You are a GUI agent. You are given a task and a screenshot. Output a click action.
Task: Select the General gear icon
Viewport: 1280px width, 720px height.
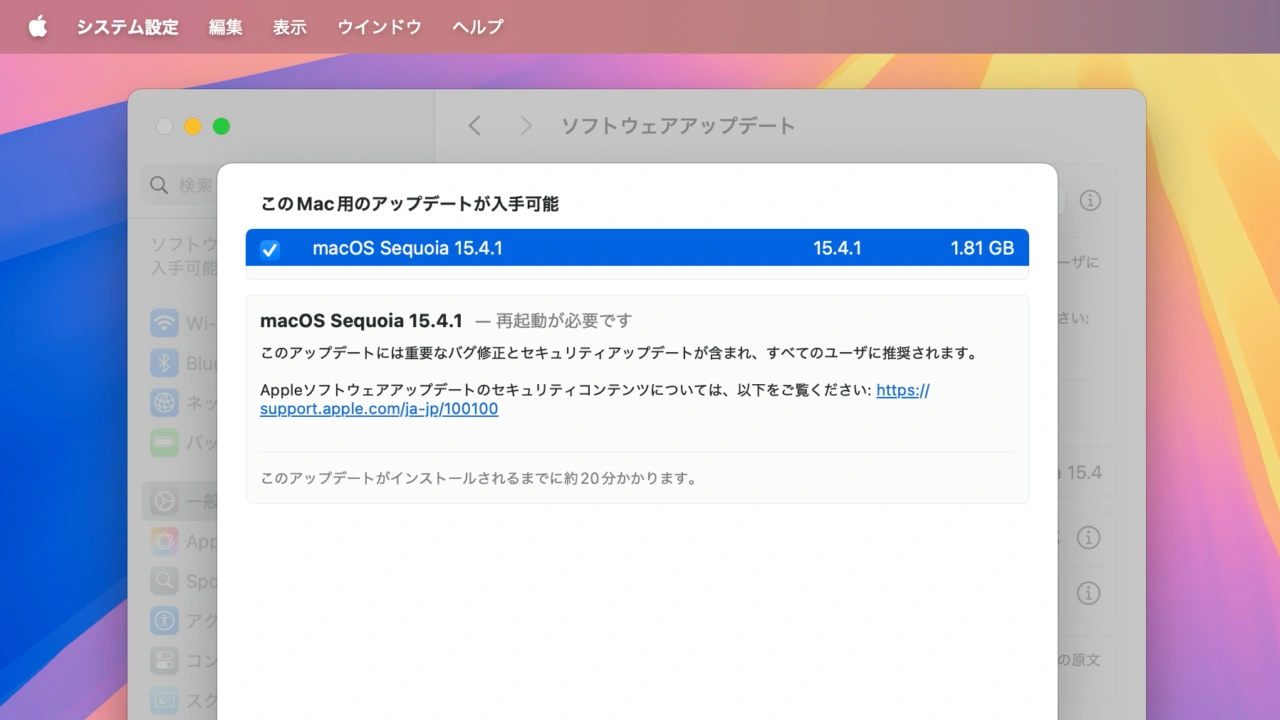pos(164,501)
